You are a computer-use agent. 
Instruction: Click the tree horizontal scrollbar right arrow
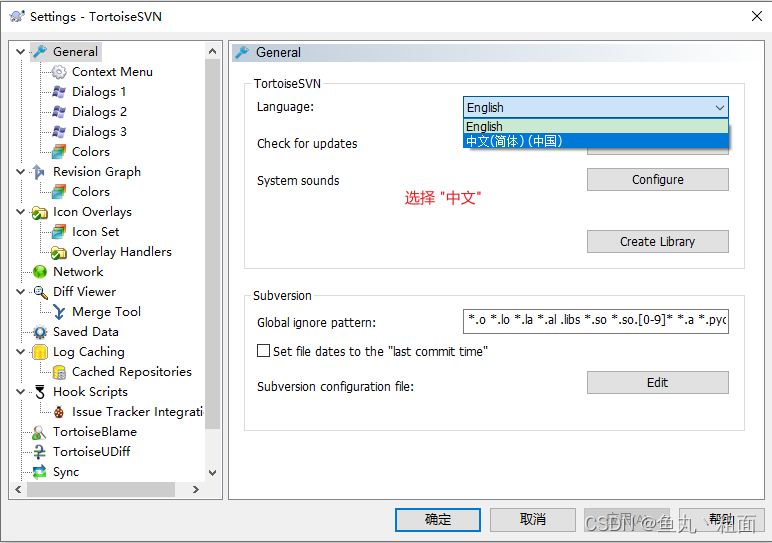tap(195, 489)
